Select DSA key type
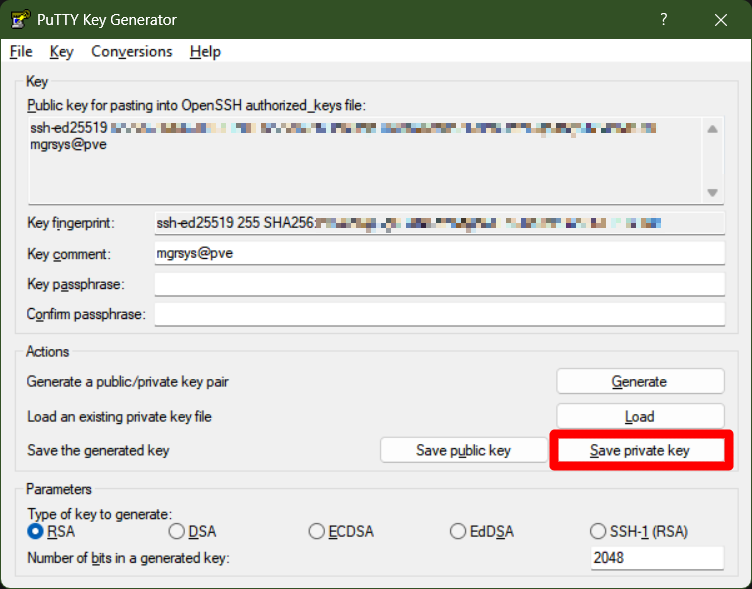The height and width of the screenshot is (589, 752). click(x=192, y=531)
